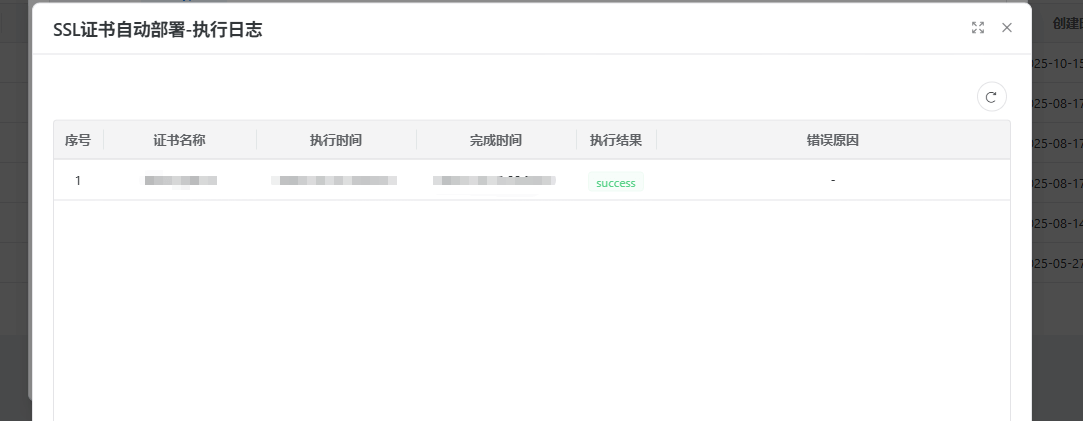The width and height of the screenshot is (1083, 421).
Task: Click the blurred completion time in row 1
Action: [x=494, y=181]
